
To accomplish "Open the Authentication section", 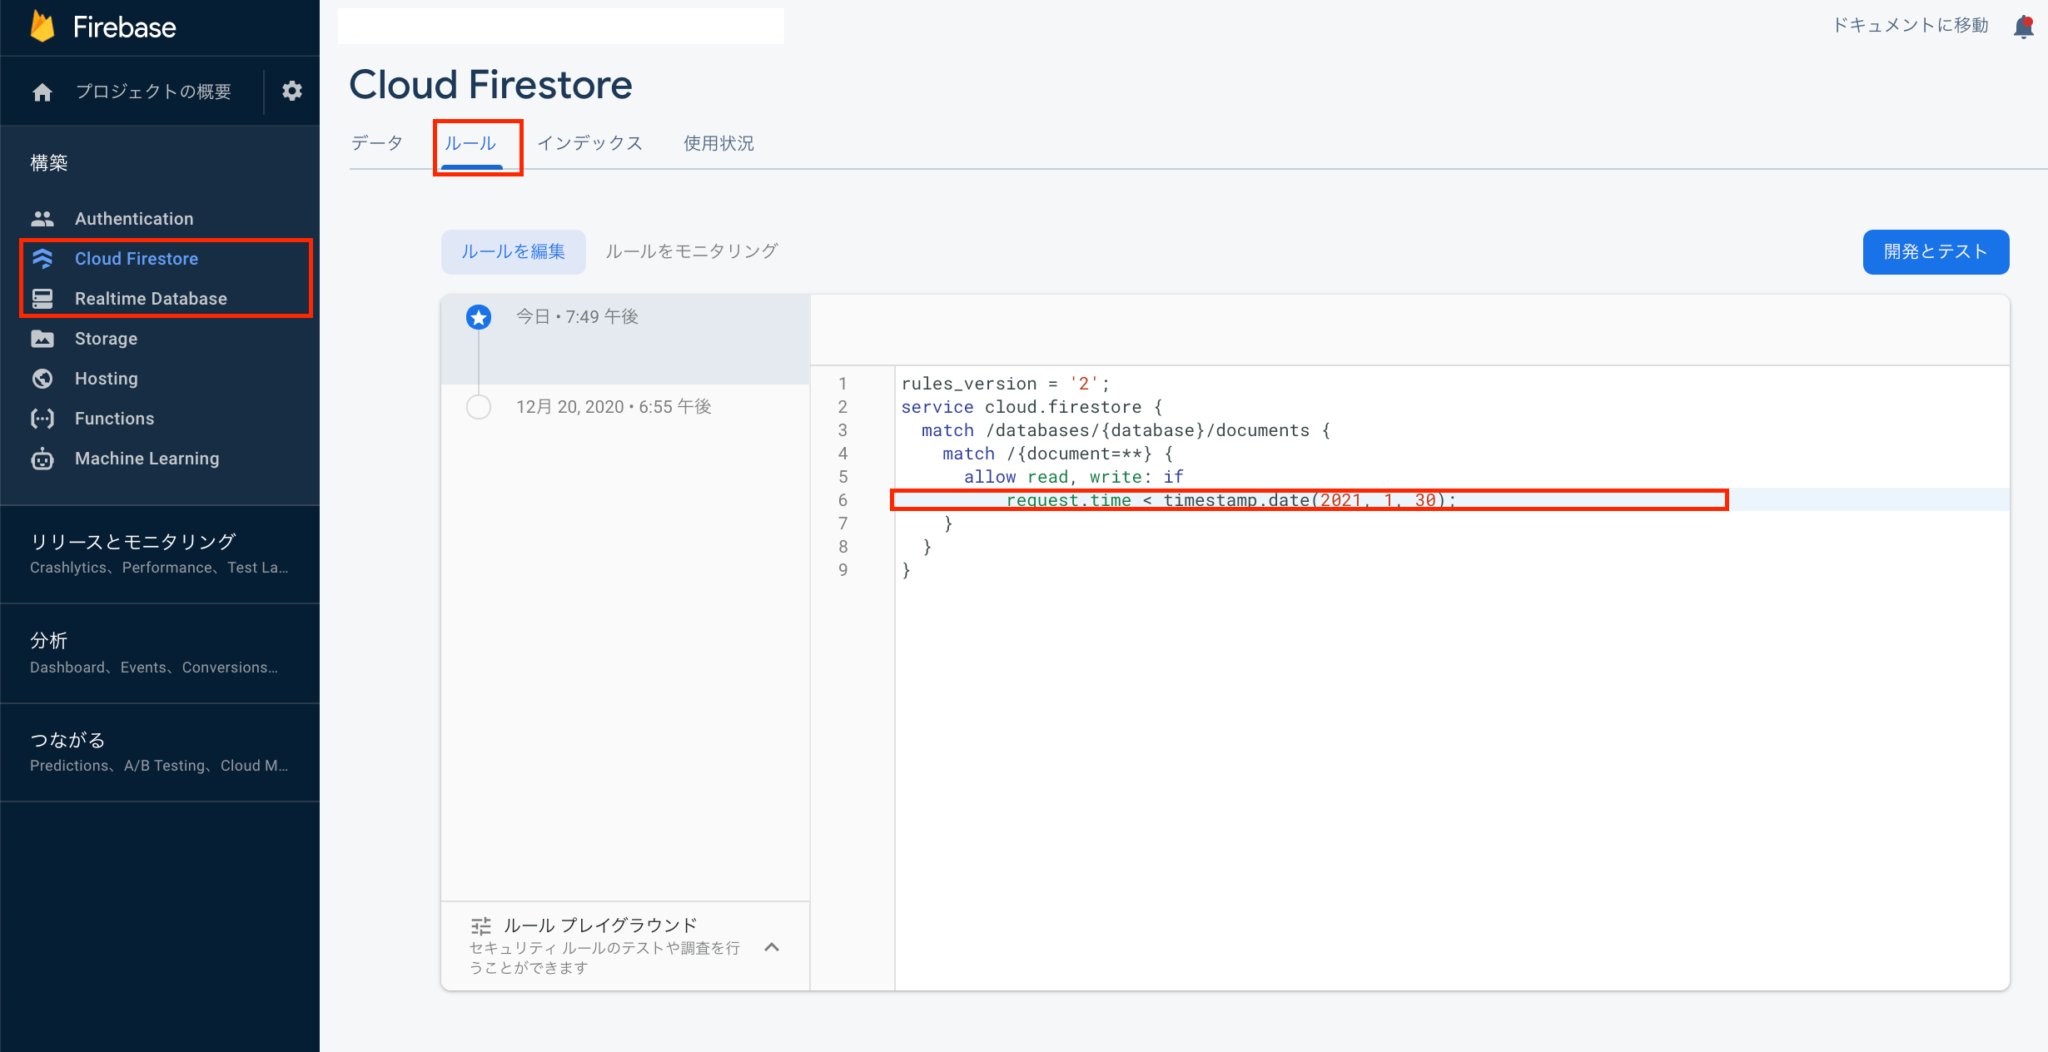I will [134, 218].
